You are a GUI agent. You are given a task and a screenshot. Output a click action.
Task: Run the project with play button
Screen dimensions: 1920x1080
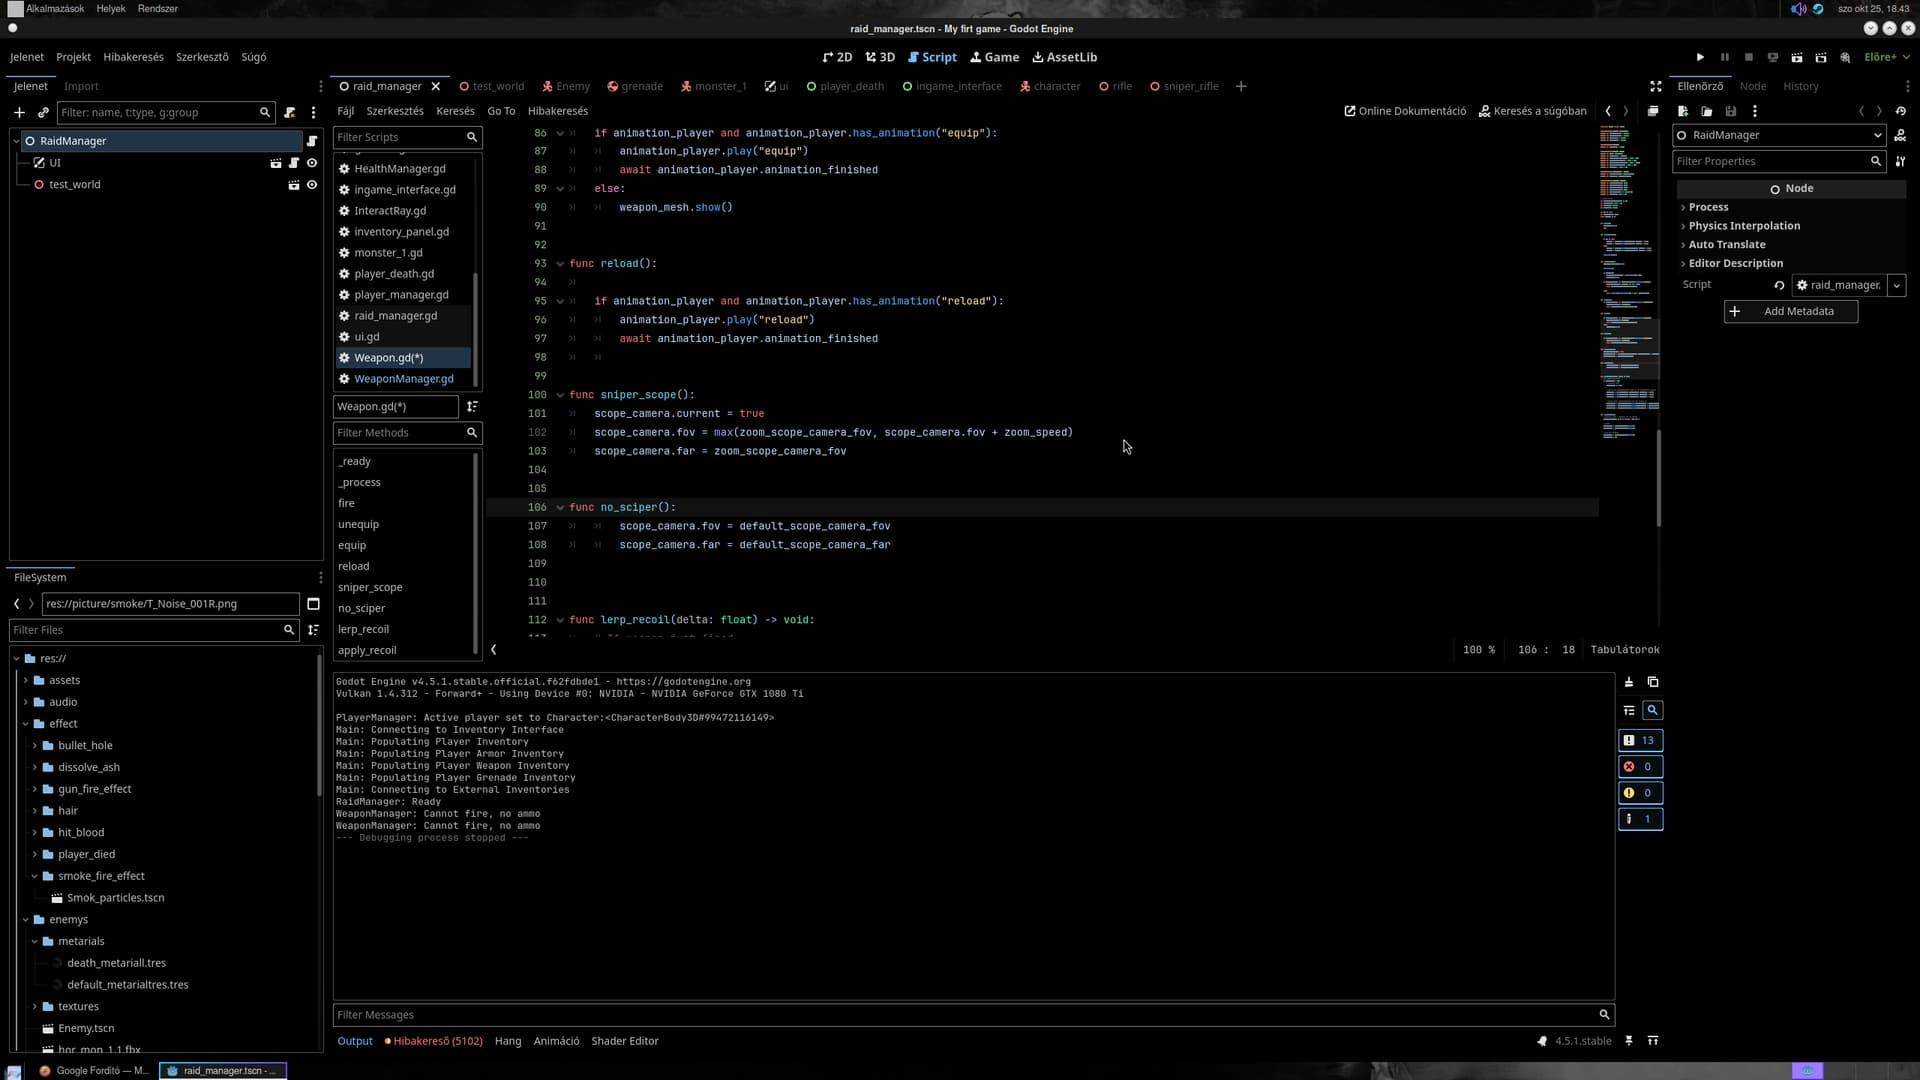(x=1700, y=57)
